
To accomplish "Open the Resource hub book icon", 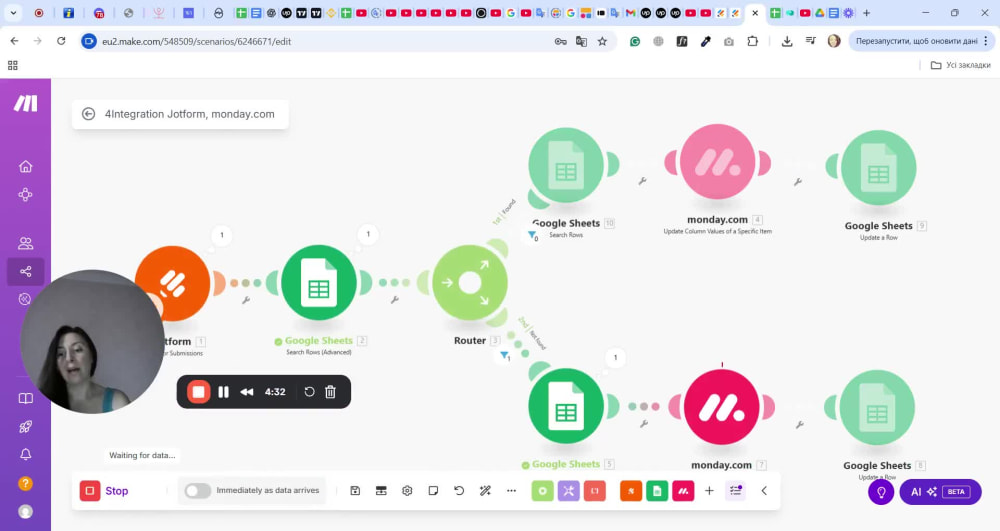I will (26, 398).
